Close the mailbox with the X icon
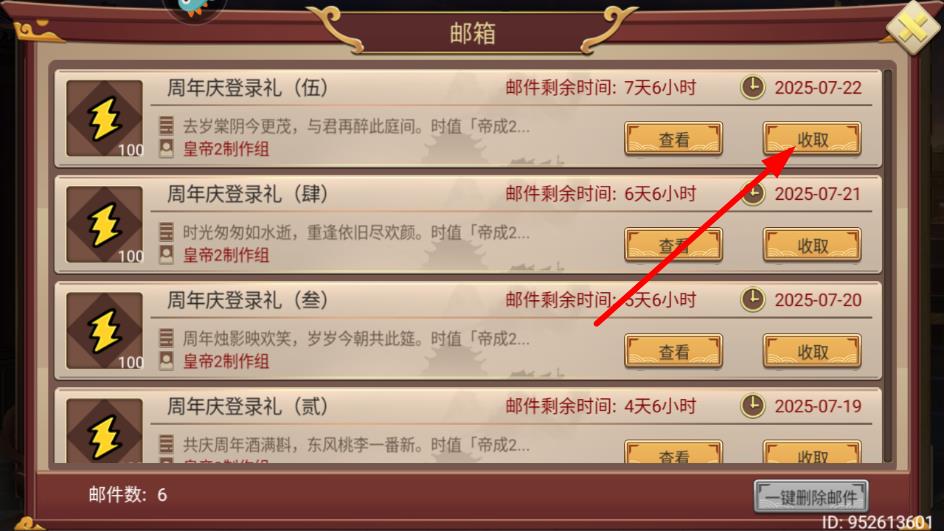 [x=913, y=28]
